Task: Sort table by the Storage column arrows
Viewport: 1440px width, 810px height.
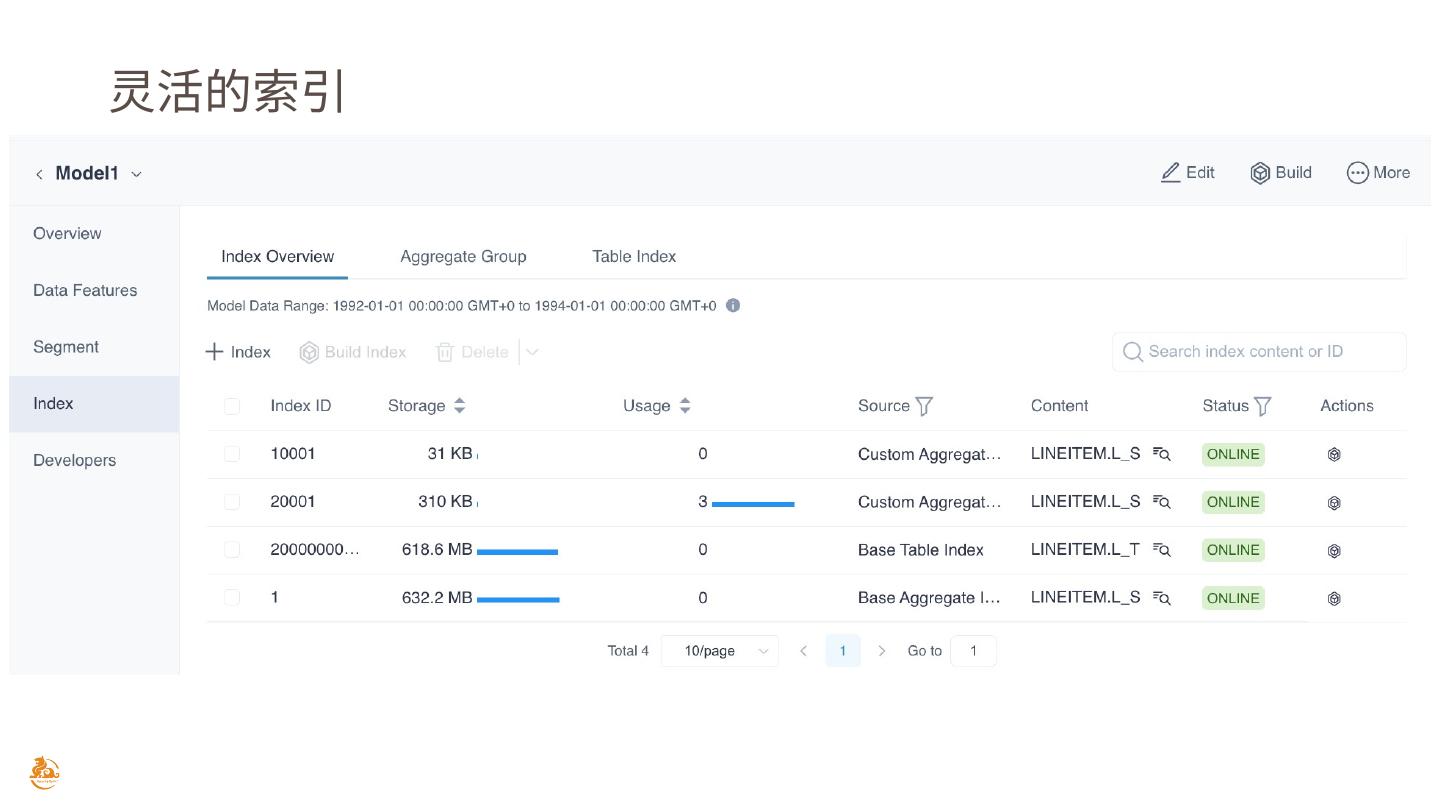Action: click(460, 406)
